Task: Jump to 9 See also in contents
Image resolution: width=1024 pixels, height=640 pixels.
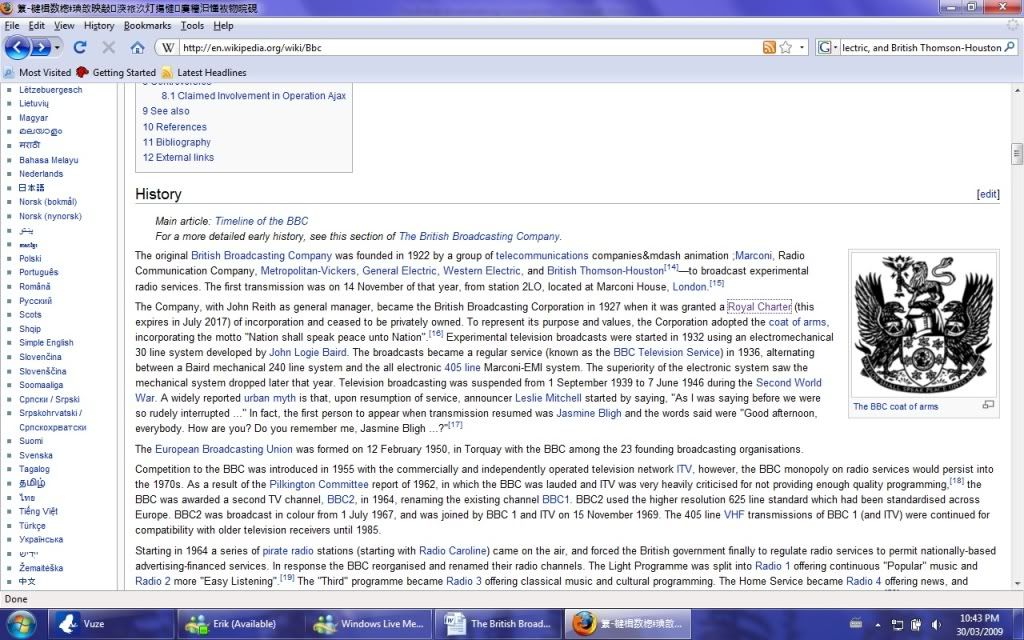Action: tap(166, 111)
